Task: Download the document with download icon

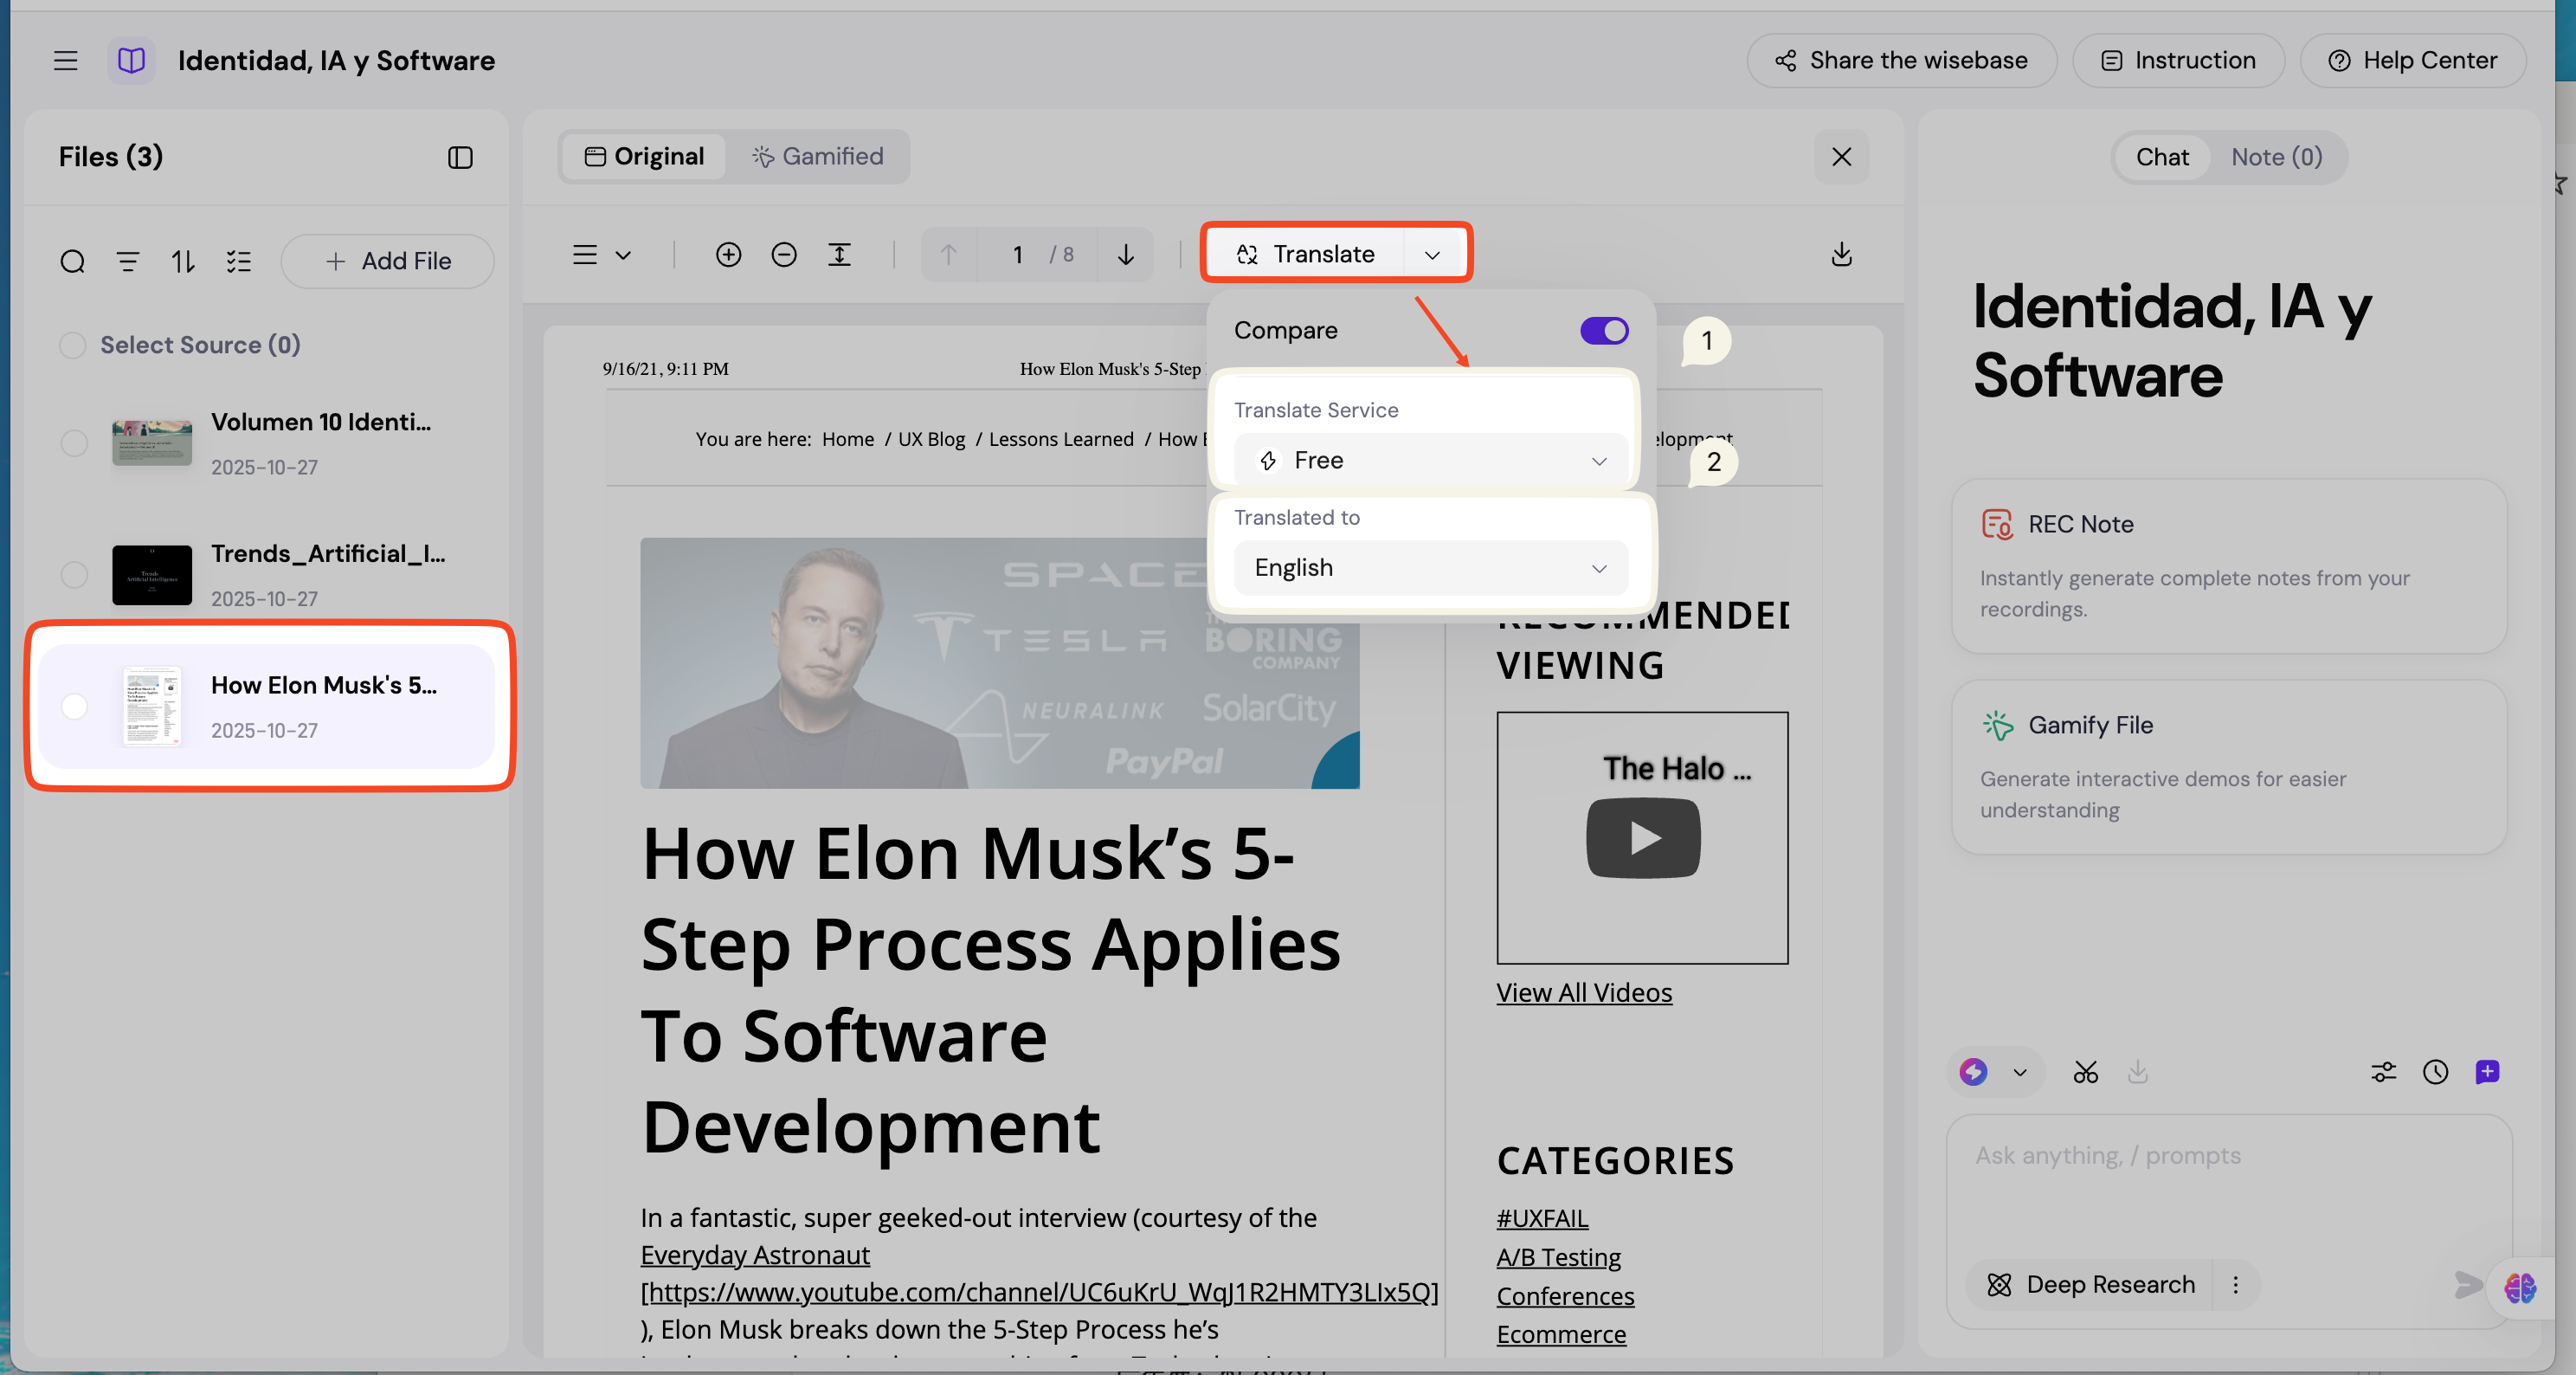Action: tap(1841, 255)
